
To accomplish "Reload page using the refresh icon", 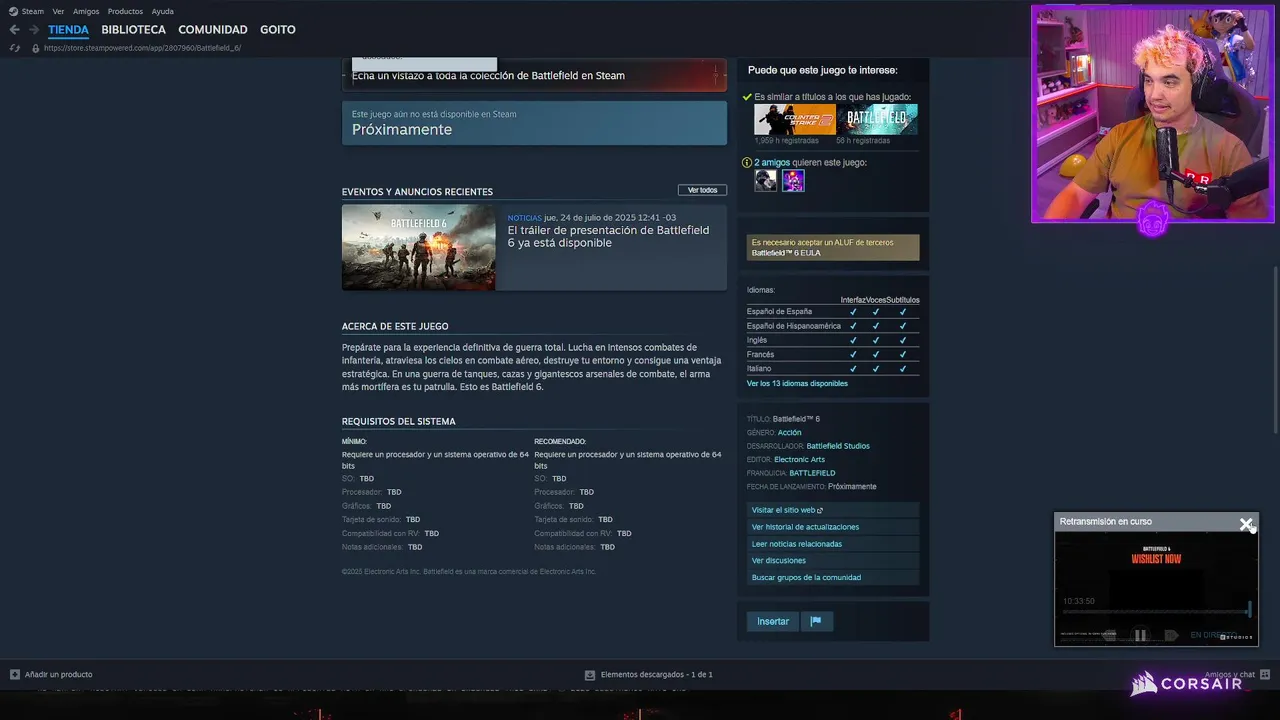I will pyautogui.click(x=14, y=48).
